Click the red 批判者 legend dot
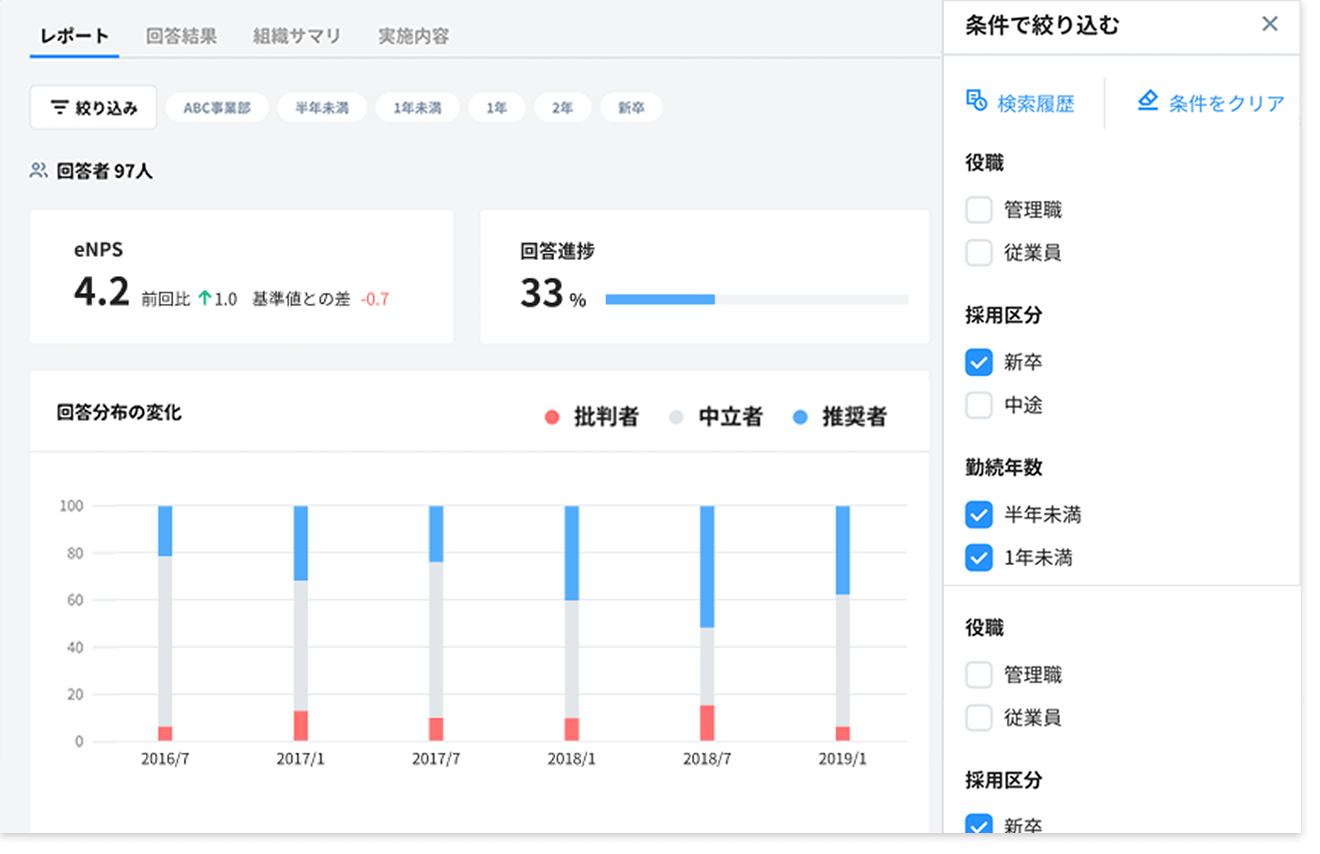Viewport: 1320px width, 854px height. point(552,418)
